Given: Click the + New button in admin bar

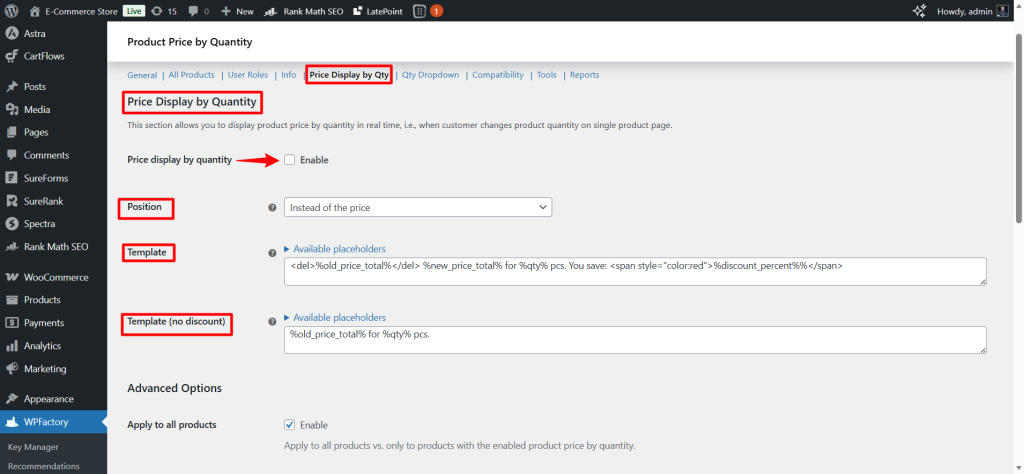Looking at the screenshot, I should [237, 11].
